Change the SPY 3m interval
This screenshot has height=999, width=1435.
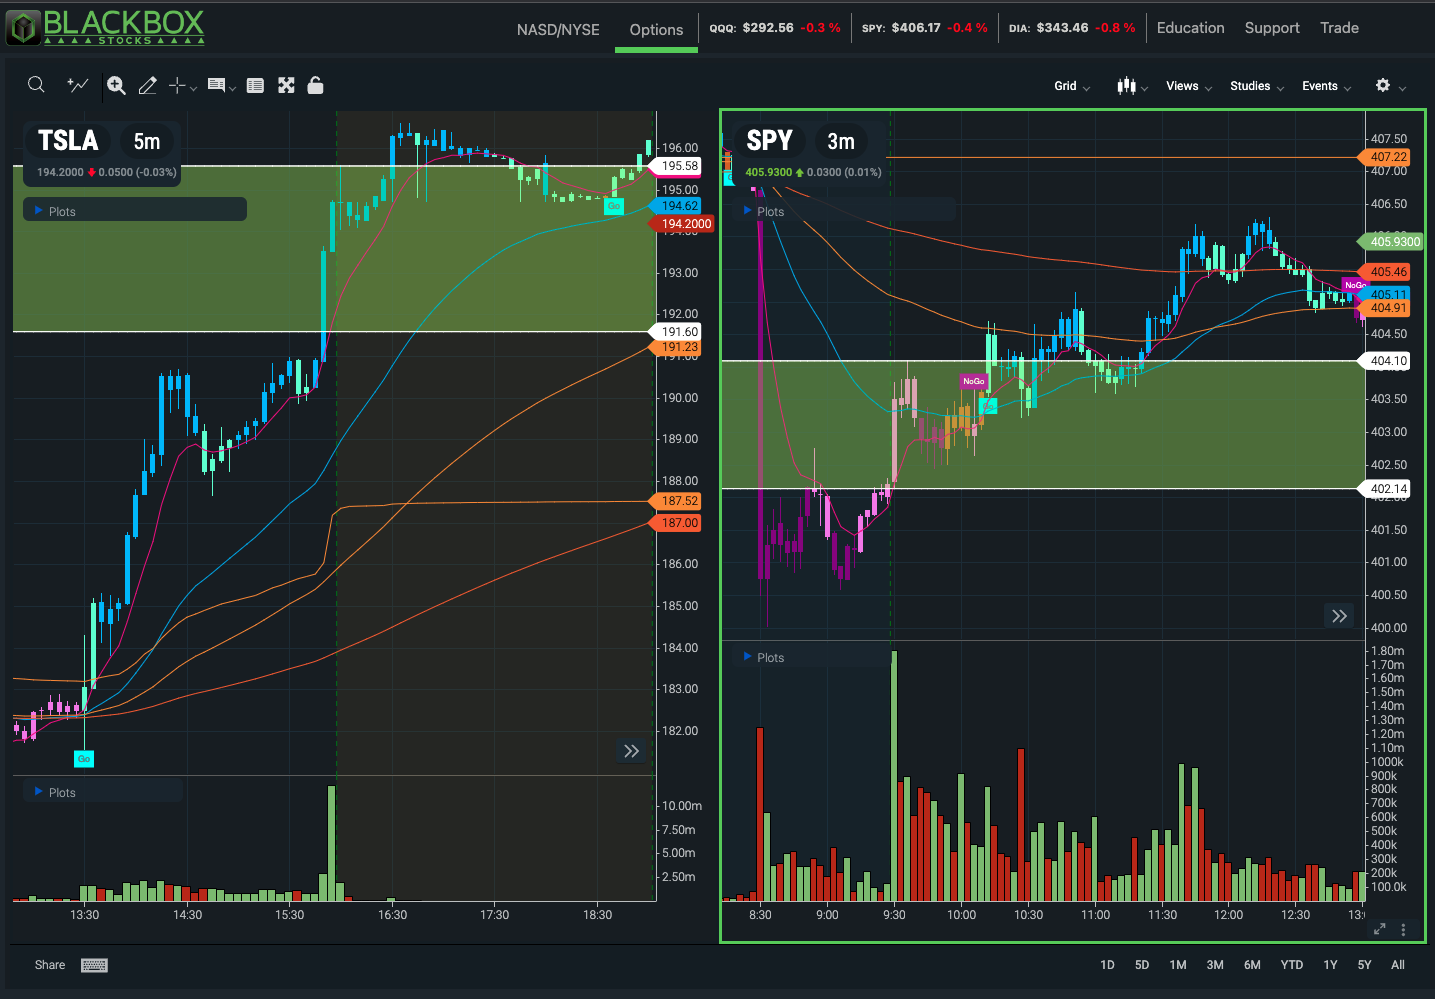(x=841, y=141)
